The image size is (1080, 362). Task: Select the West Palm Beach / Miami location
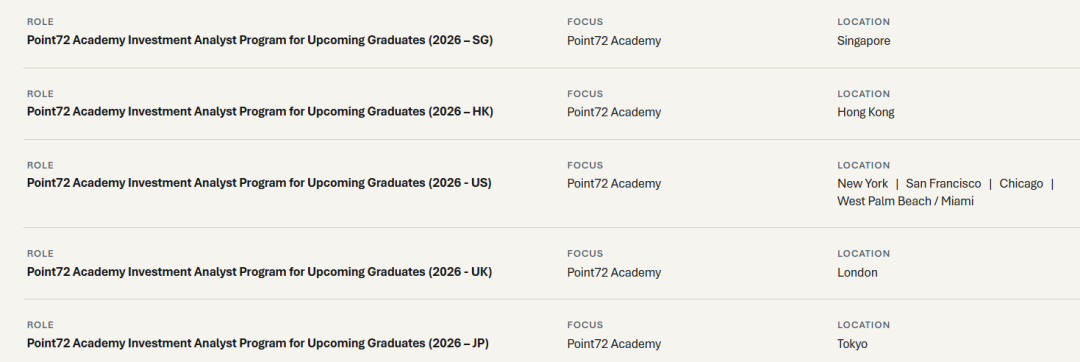point(905,201)
